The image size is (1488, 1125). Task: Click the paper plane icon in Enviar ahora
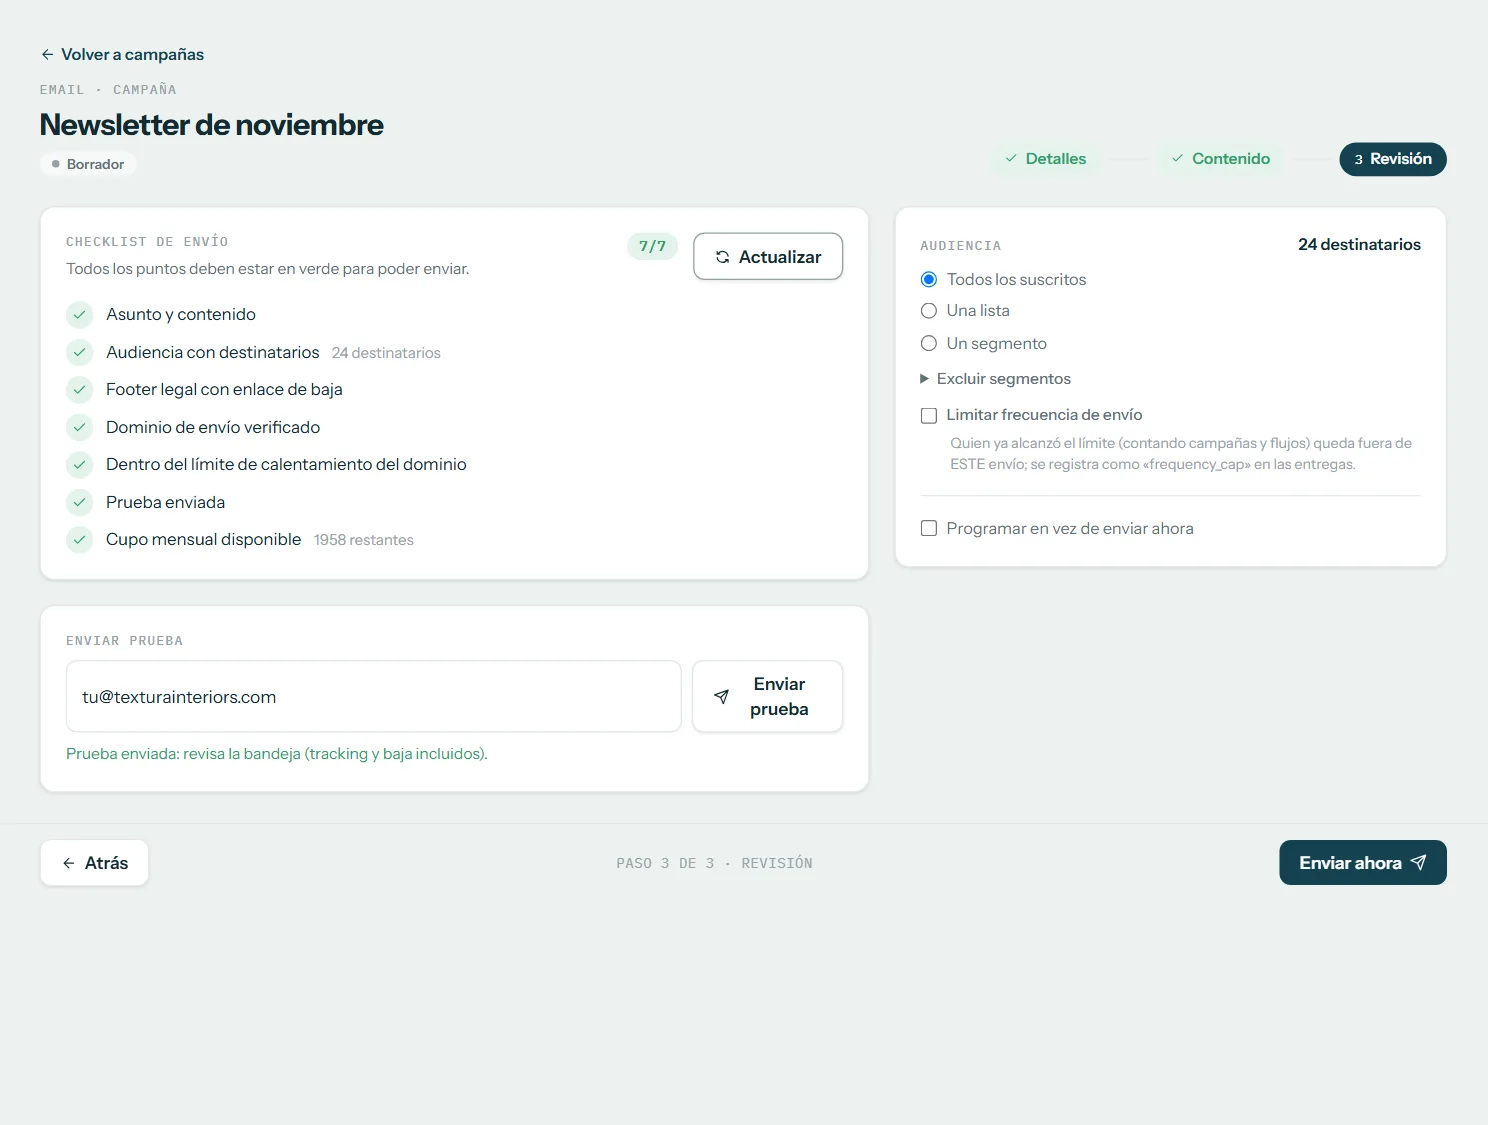pos(1418,862)
